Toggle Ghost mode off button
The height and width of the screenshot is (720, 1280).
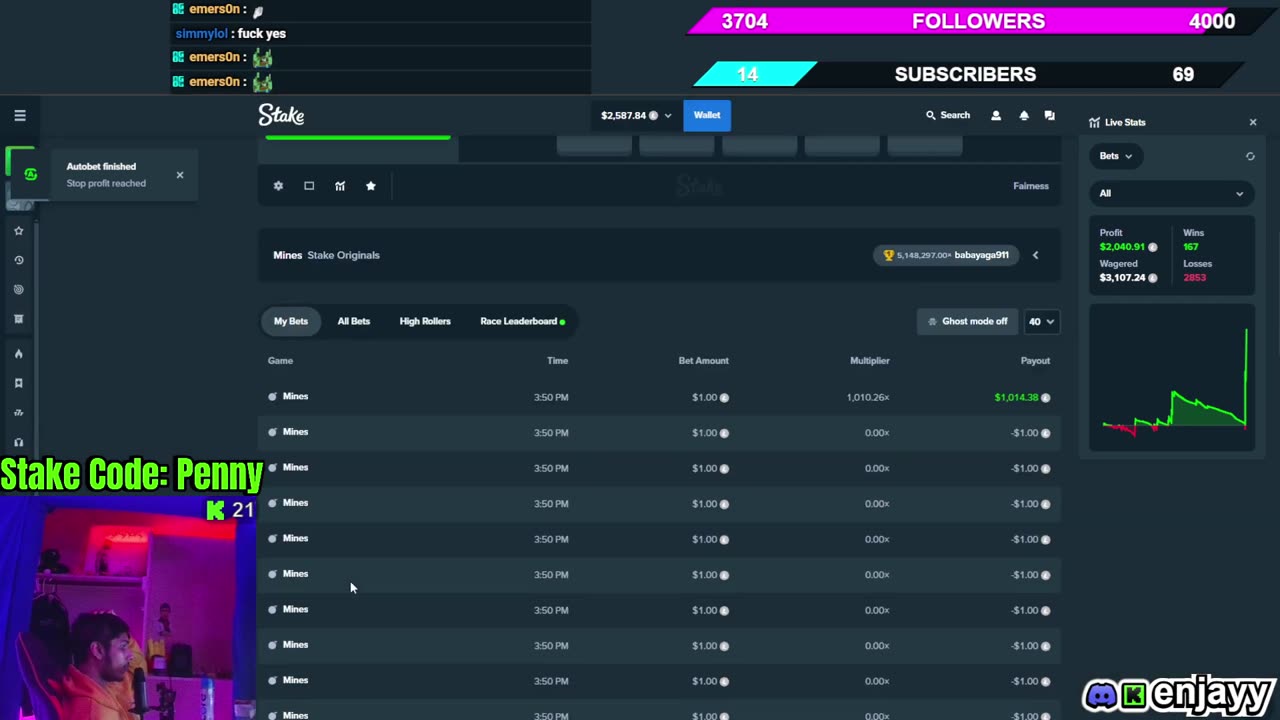967,321
